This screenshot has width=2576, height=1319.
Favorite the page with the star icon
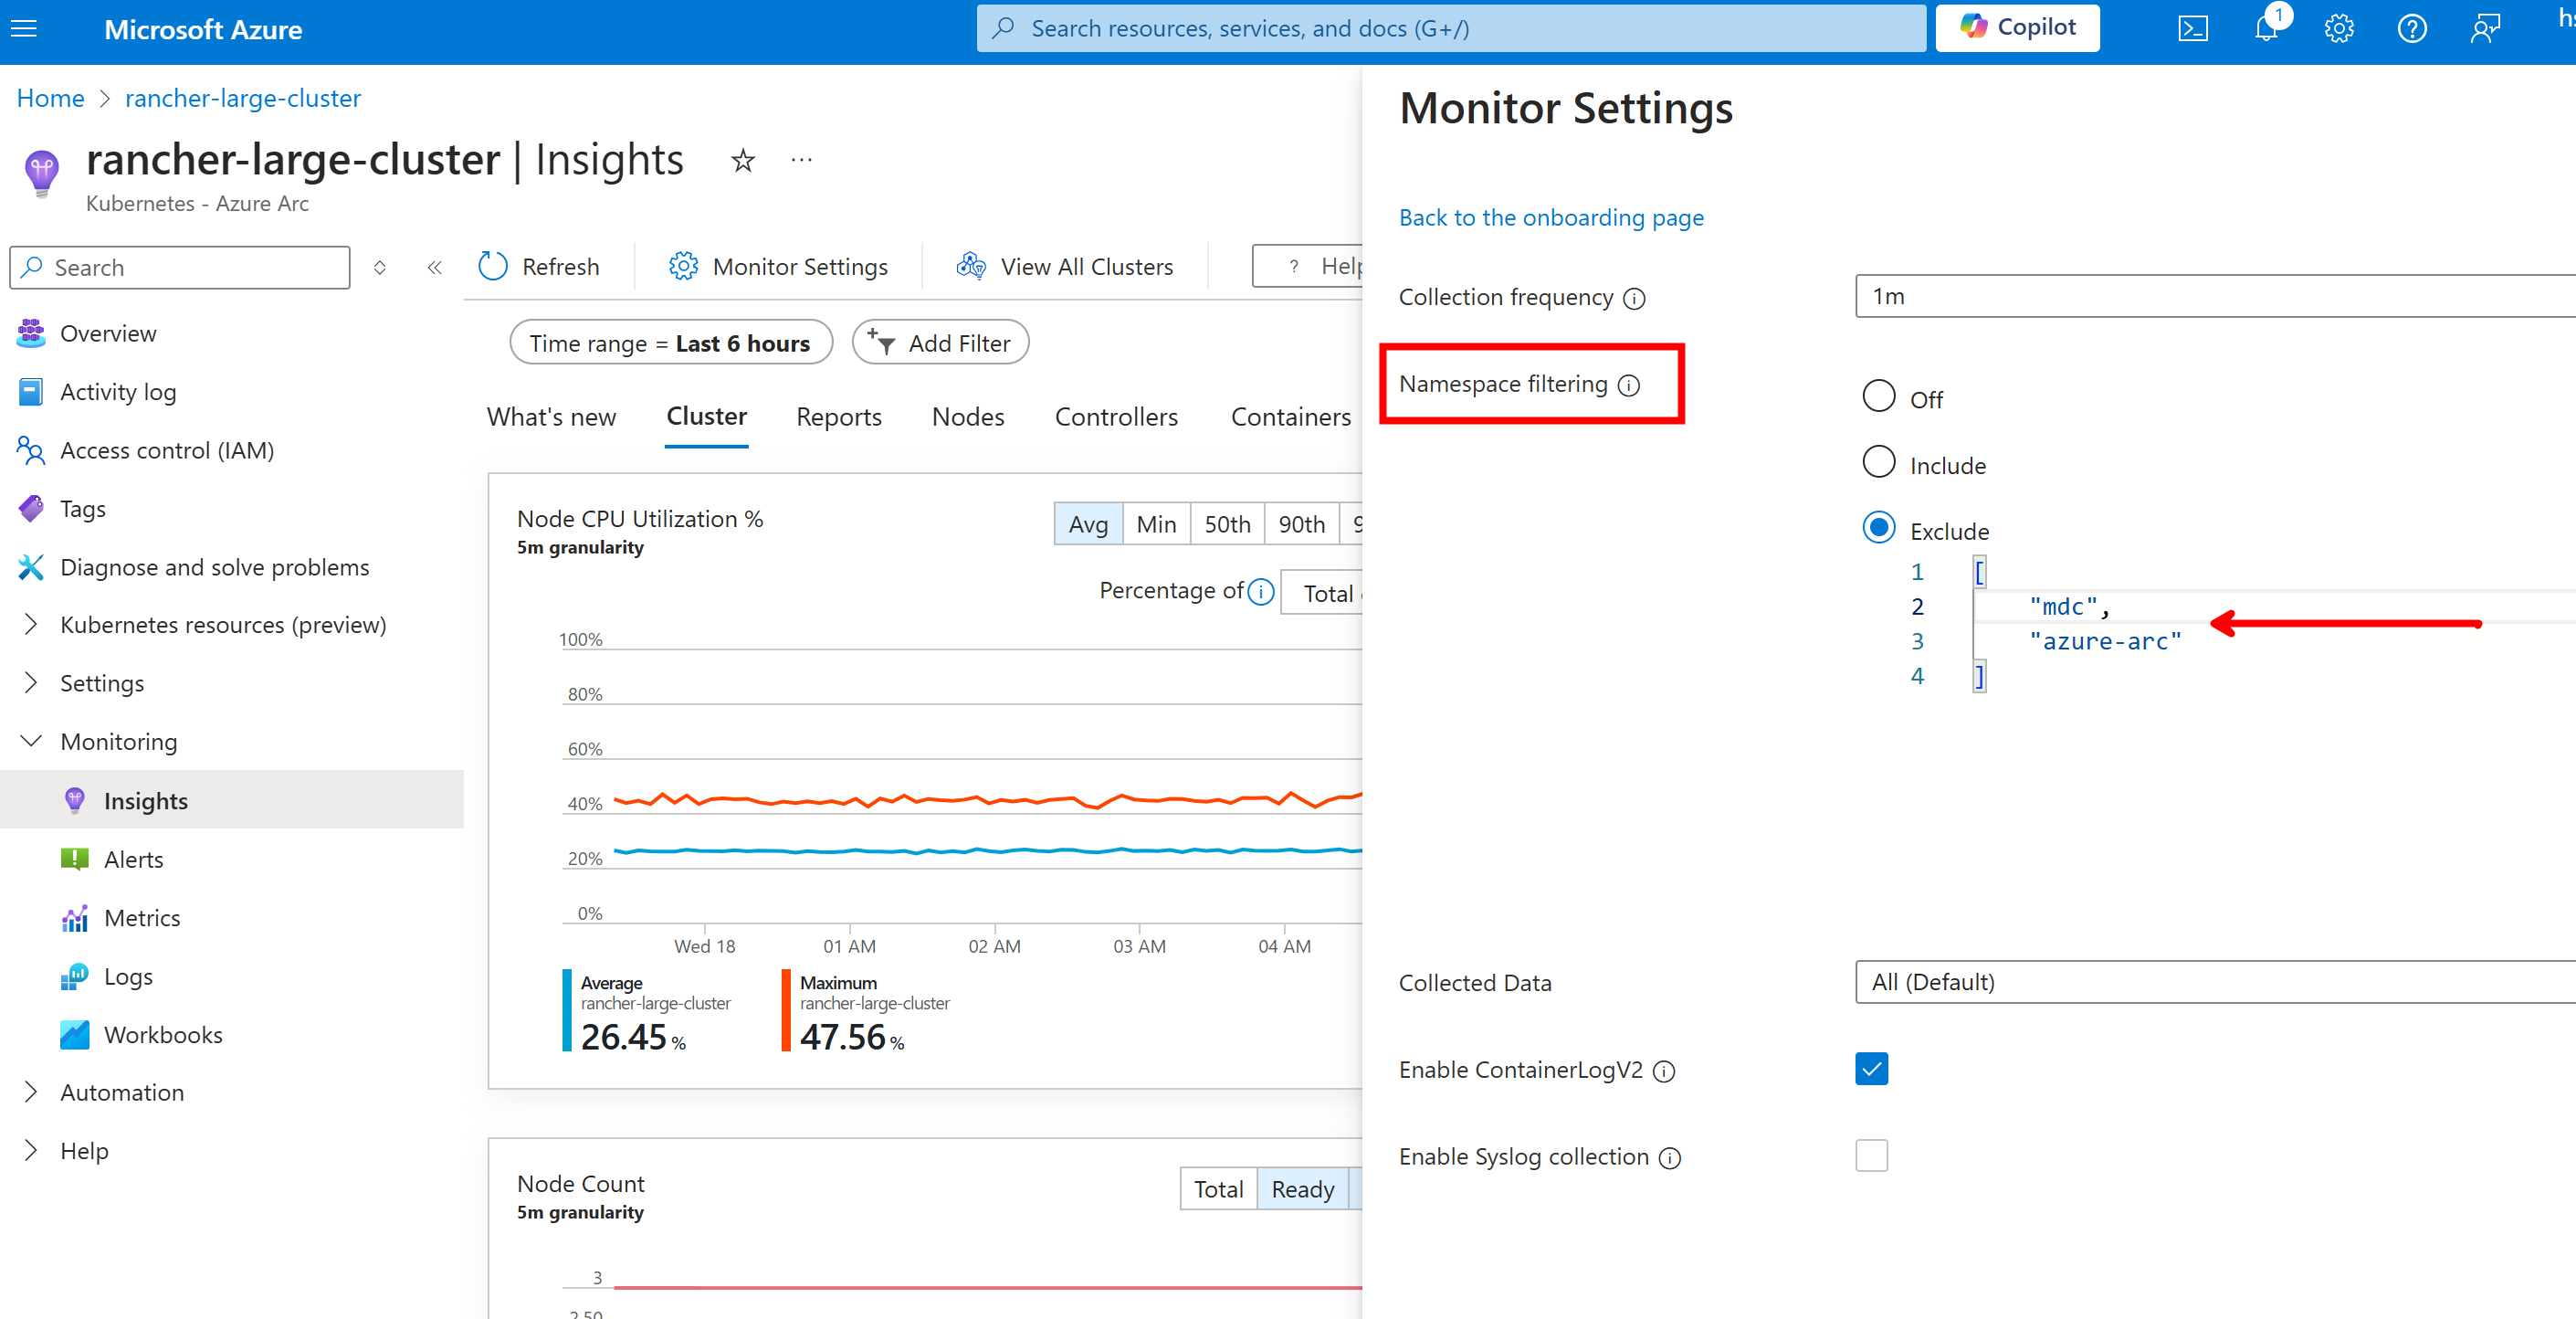pyautogui.click(x=742, y=160)
